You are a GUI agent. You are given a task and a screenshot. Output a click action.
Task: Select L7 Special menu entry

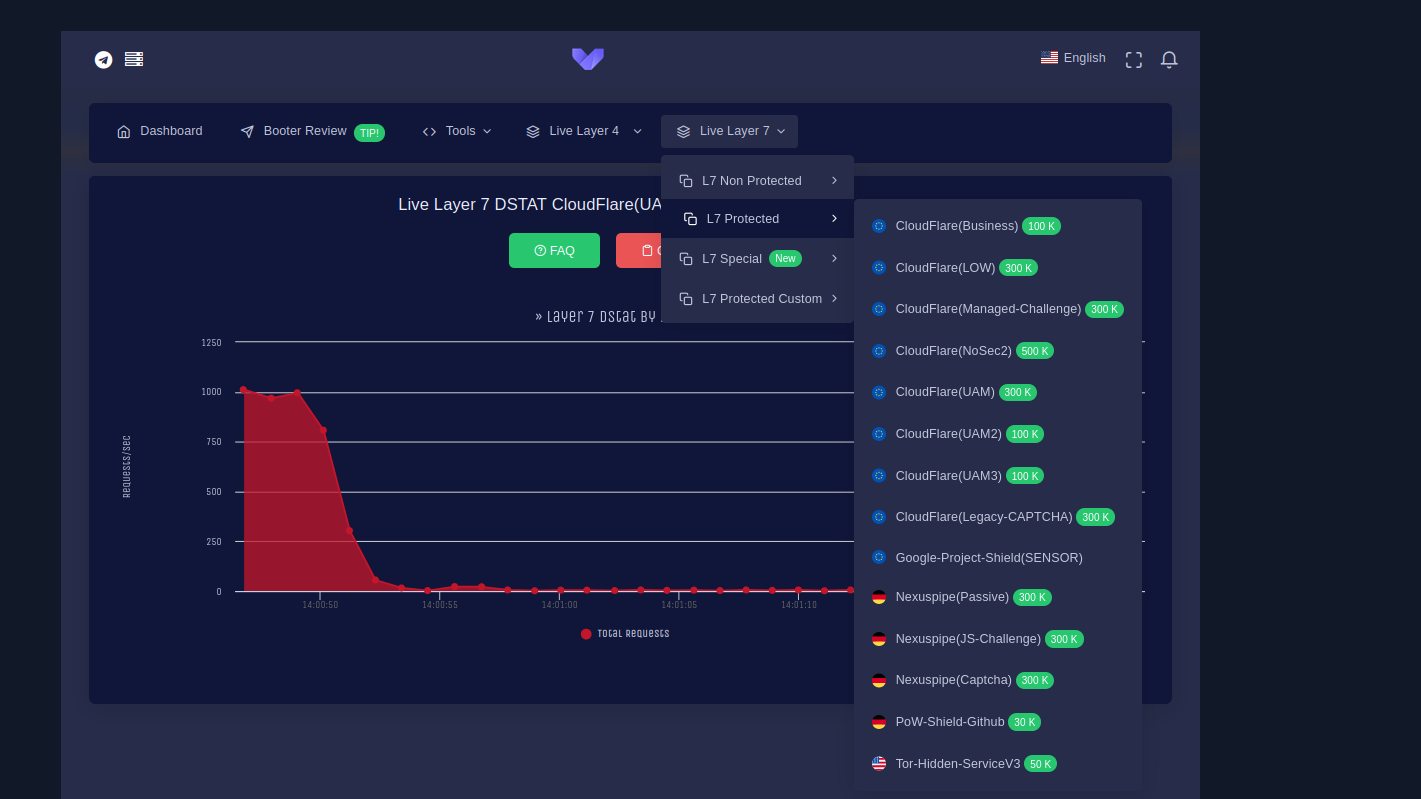click(x=757, y=259)
